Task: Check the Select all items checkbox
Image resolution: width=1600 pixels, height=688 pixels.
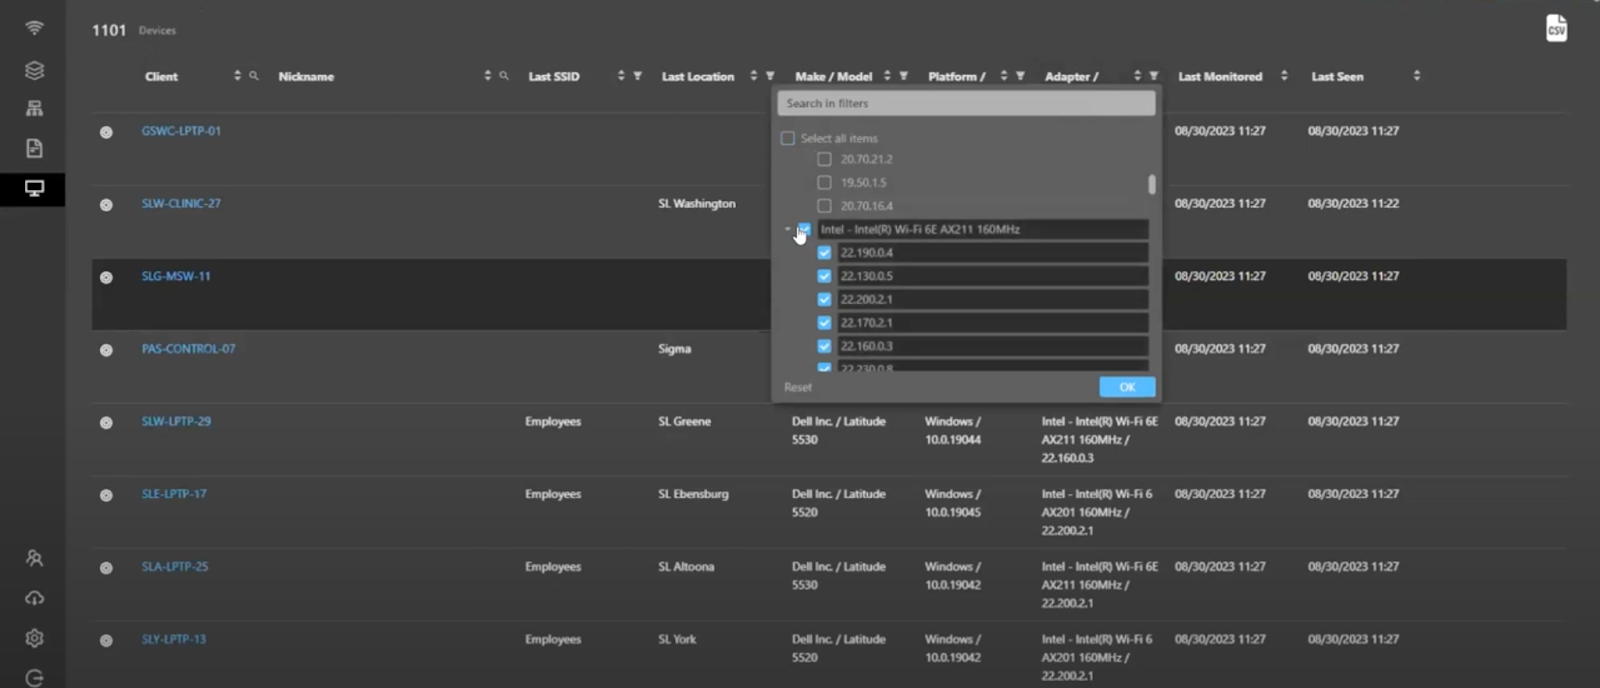Action: pos(788,138)
